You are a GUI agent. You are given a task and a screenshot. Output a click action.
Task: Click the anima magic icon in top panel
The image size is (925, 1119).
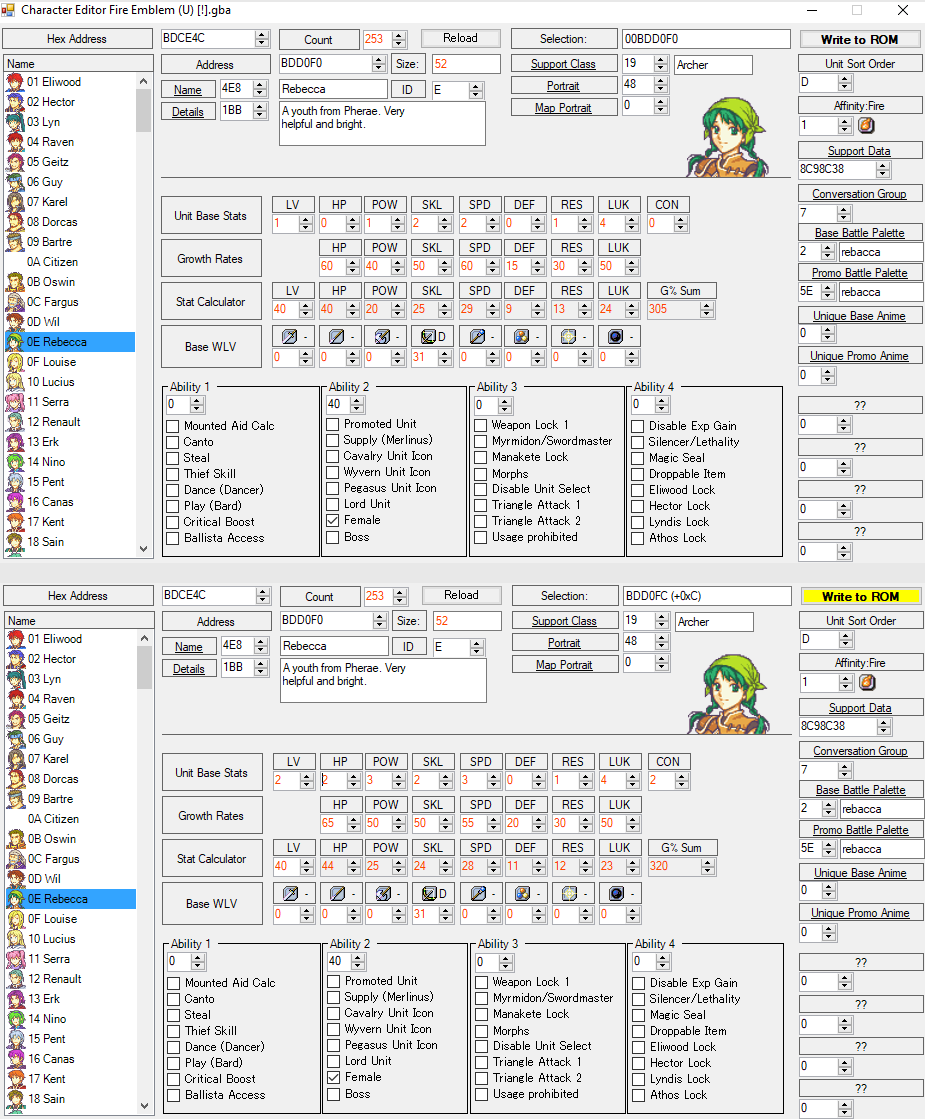(522, 336)
